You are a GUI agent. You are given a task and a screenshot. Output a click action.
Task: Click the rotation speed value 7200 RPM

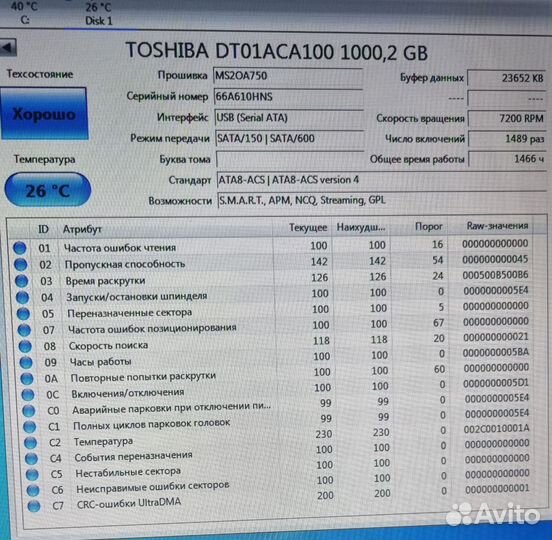(x=507, y=119)
